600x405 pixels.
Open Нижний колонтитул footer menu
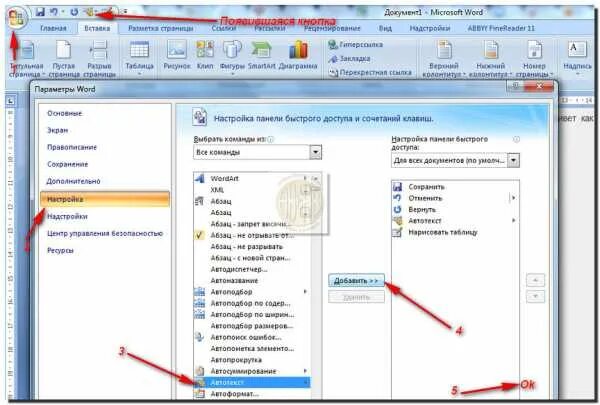(490, 58)
